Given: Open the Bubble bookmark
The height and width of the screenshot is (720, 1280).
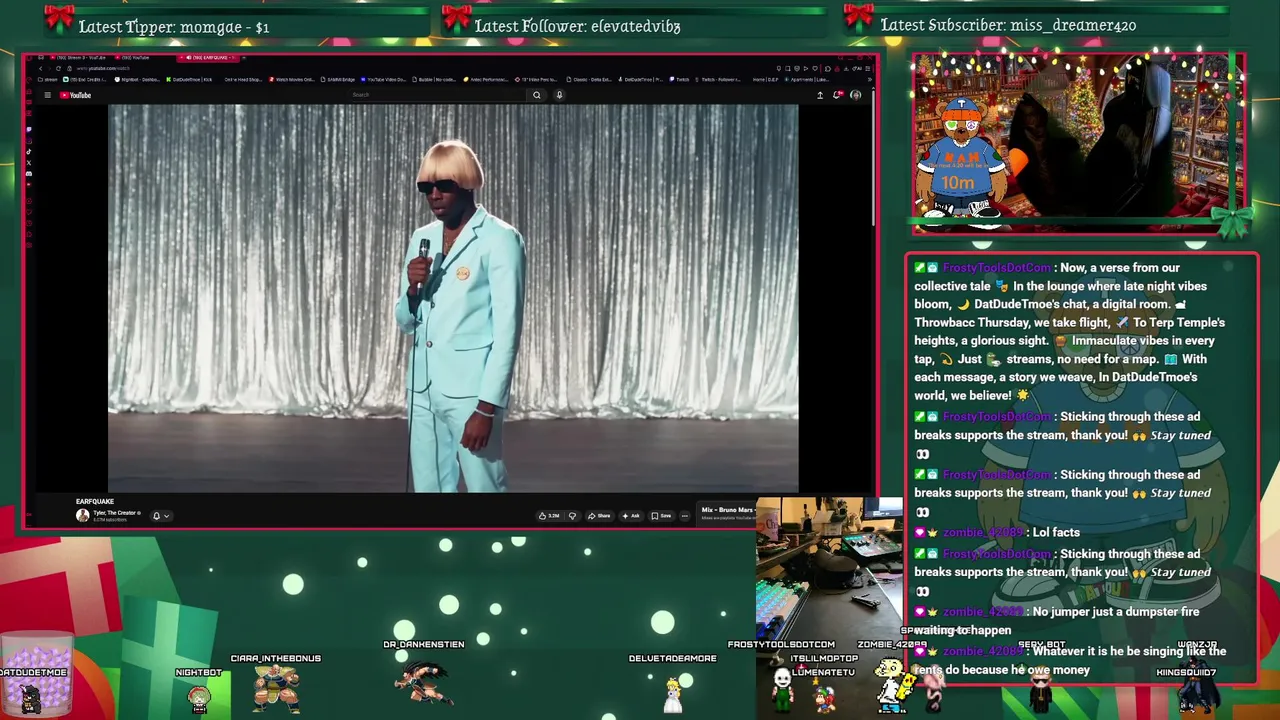Looking at the screenshot, I should 432,80.
